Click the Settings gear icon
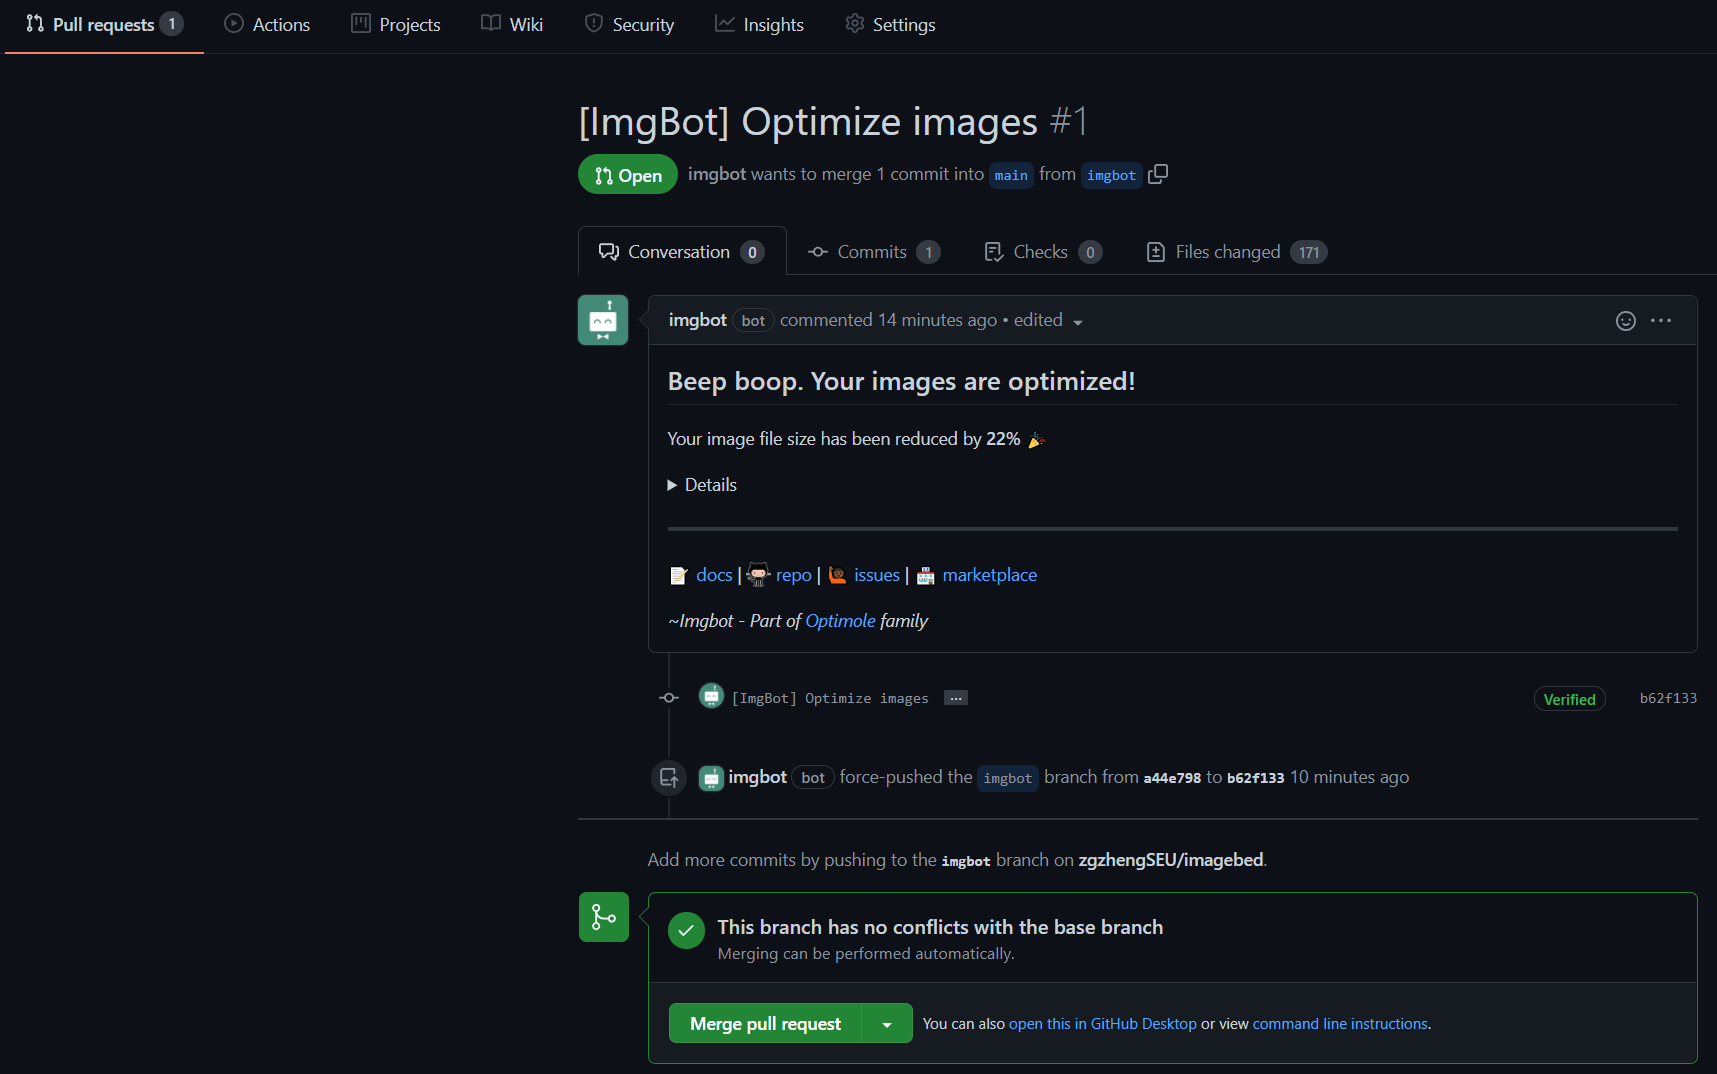This screenshot has width=1717, height=1074. tap(854, 23)
